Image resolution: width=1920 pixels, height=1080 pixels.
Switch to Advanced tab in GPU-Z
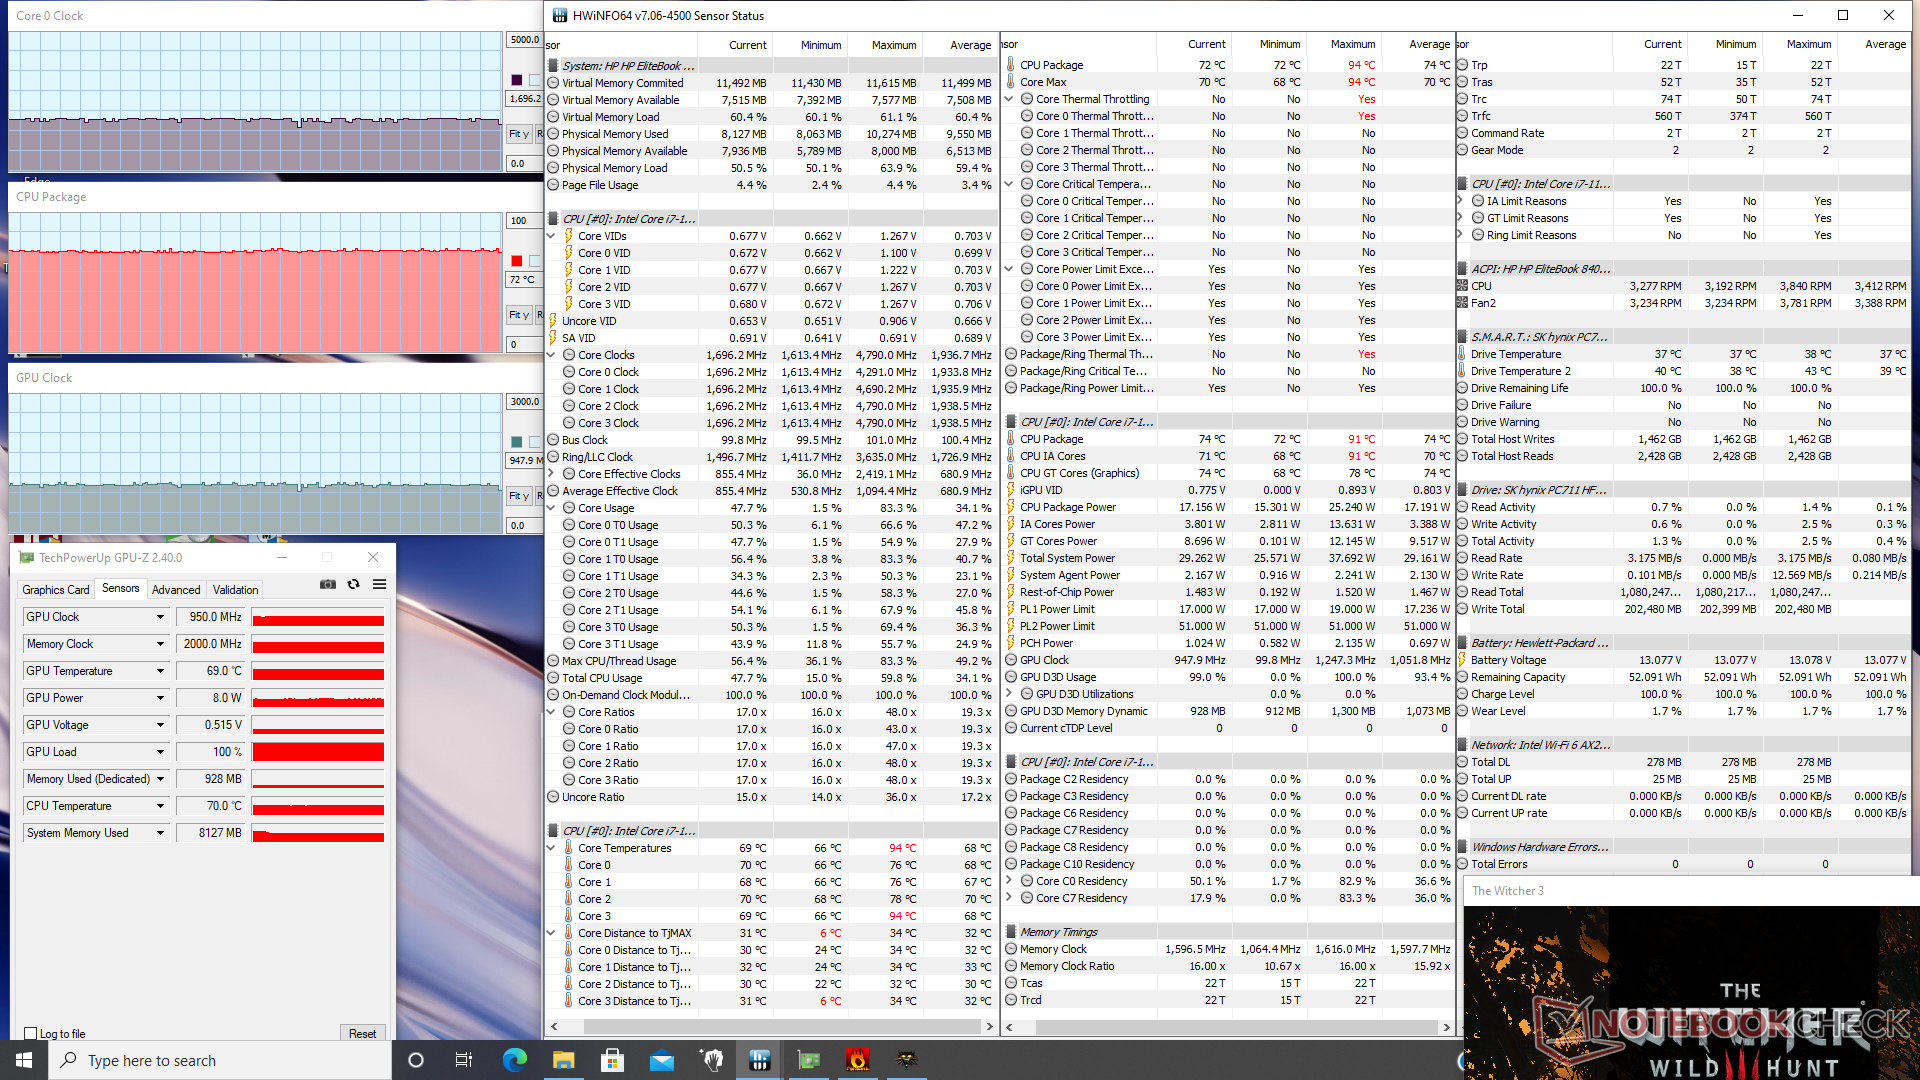(176, 590)
